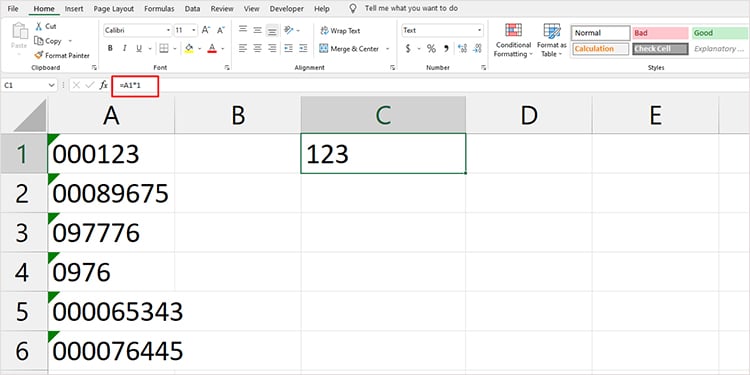Toggle underline formatting
750x375 pixels.
(139, 48)
